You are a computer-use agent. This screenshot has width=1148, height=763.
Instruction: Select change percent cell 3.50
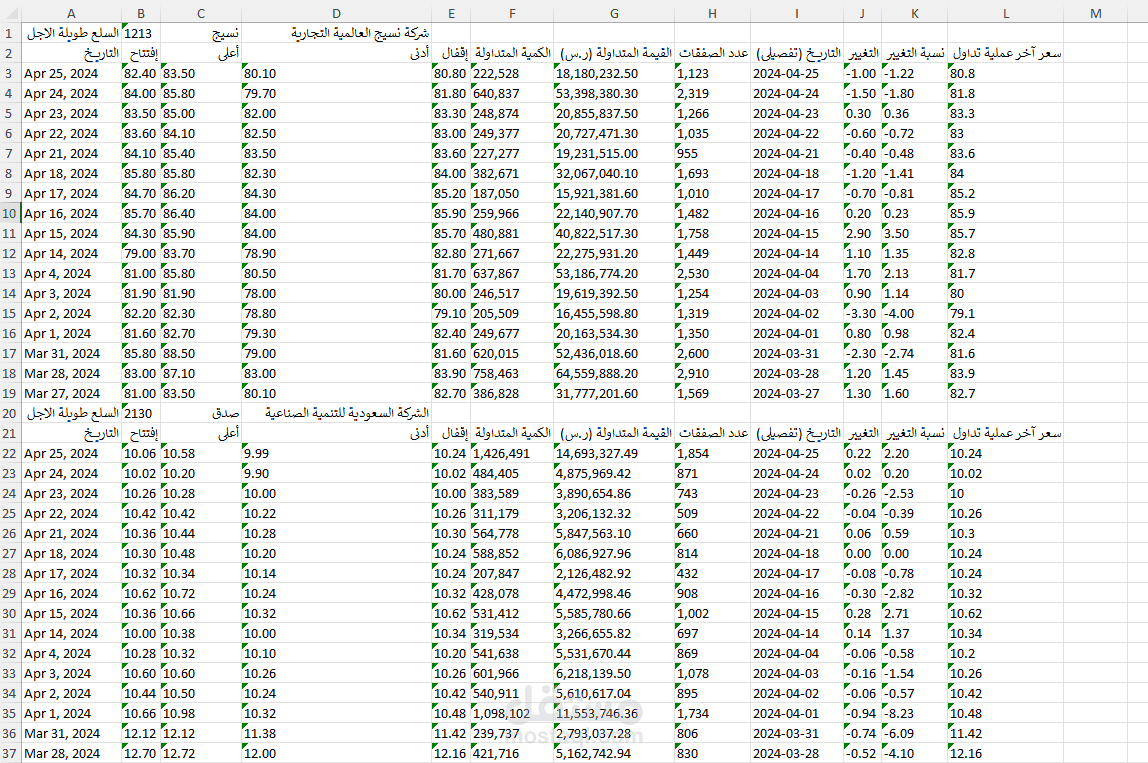(x=914, y=234)
